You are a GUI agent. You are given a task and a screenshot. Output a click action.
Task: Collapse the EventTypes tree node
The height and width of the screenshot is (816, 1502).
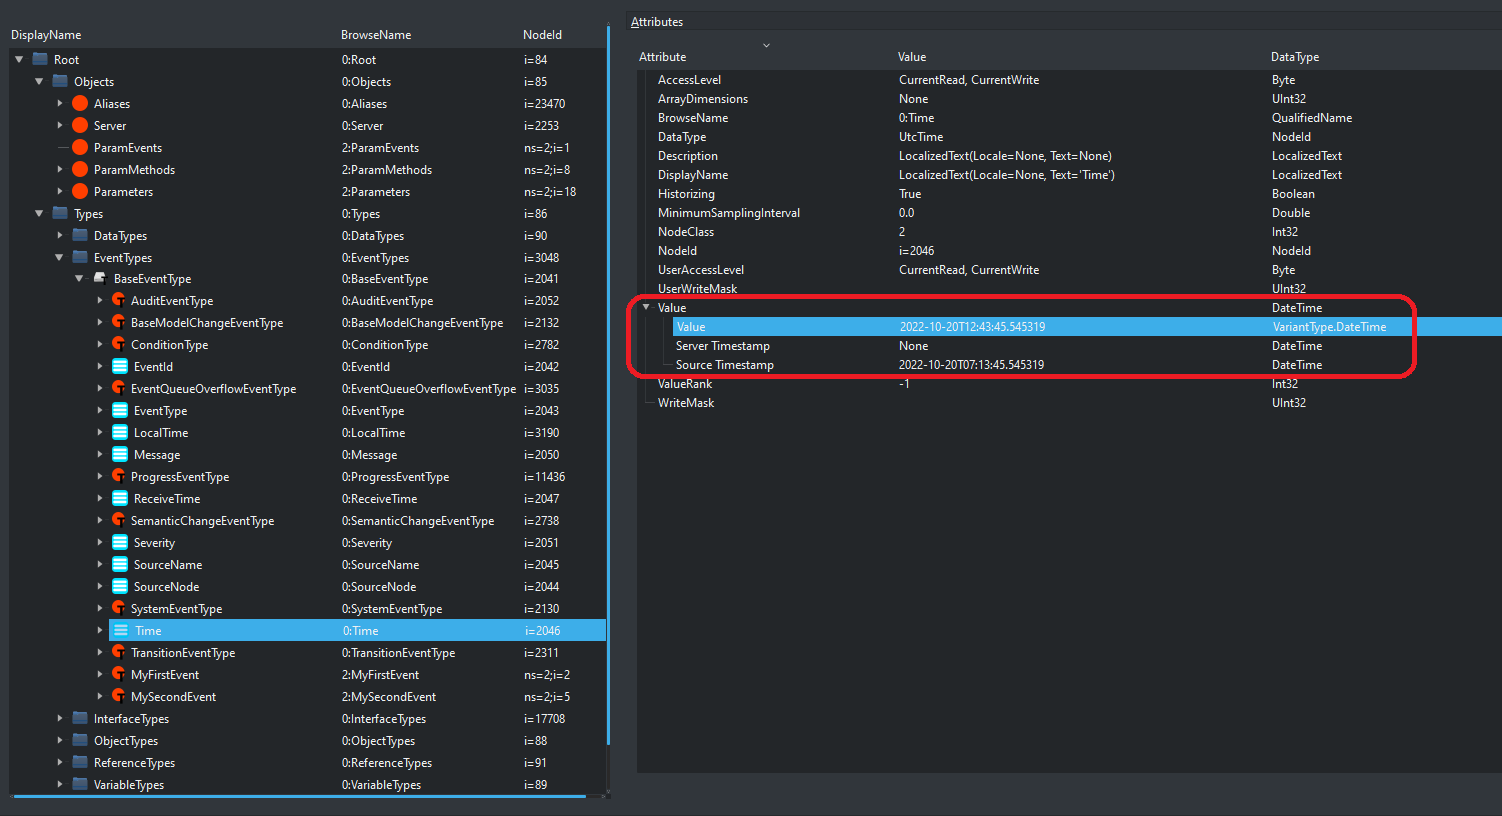click(59, 258)
